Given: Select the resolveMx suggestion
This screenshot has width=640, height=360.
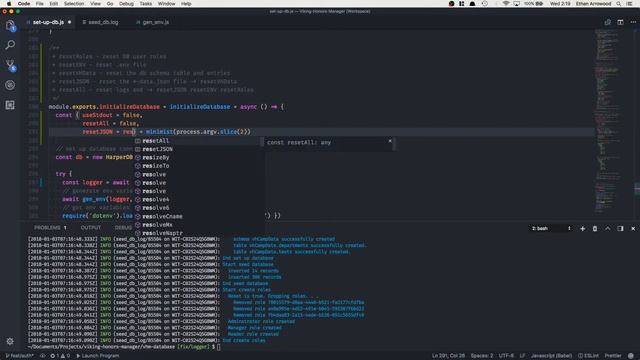Looking at the screenshot, I should pos(199,225).
